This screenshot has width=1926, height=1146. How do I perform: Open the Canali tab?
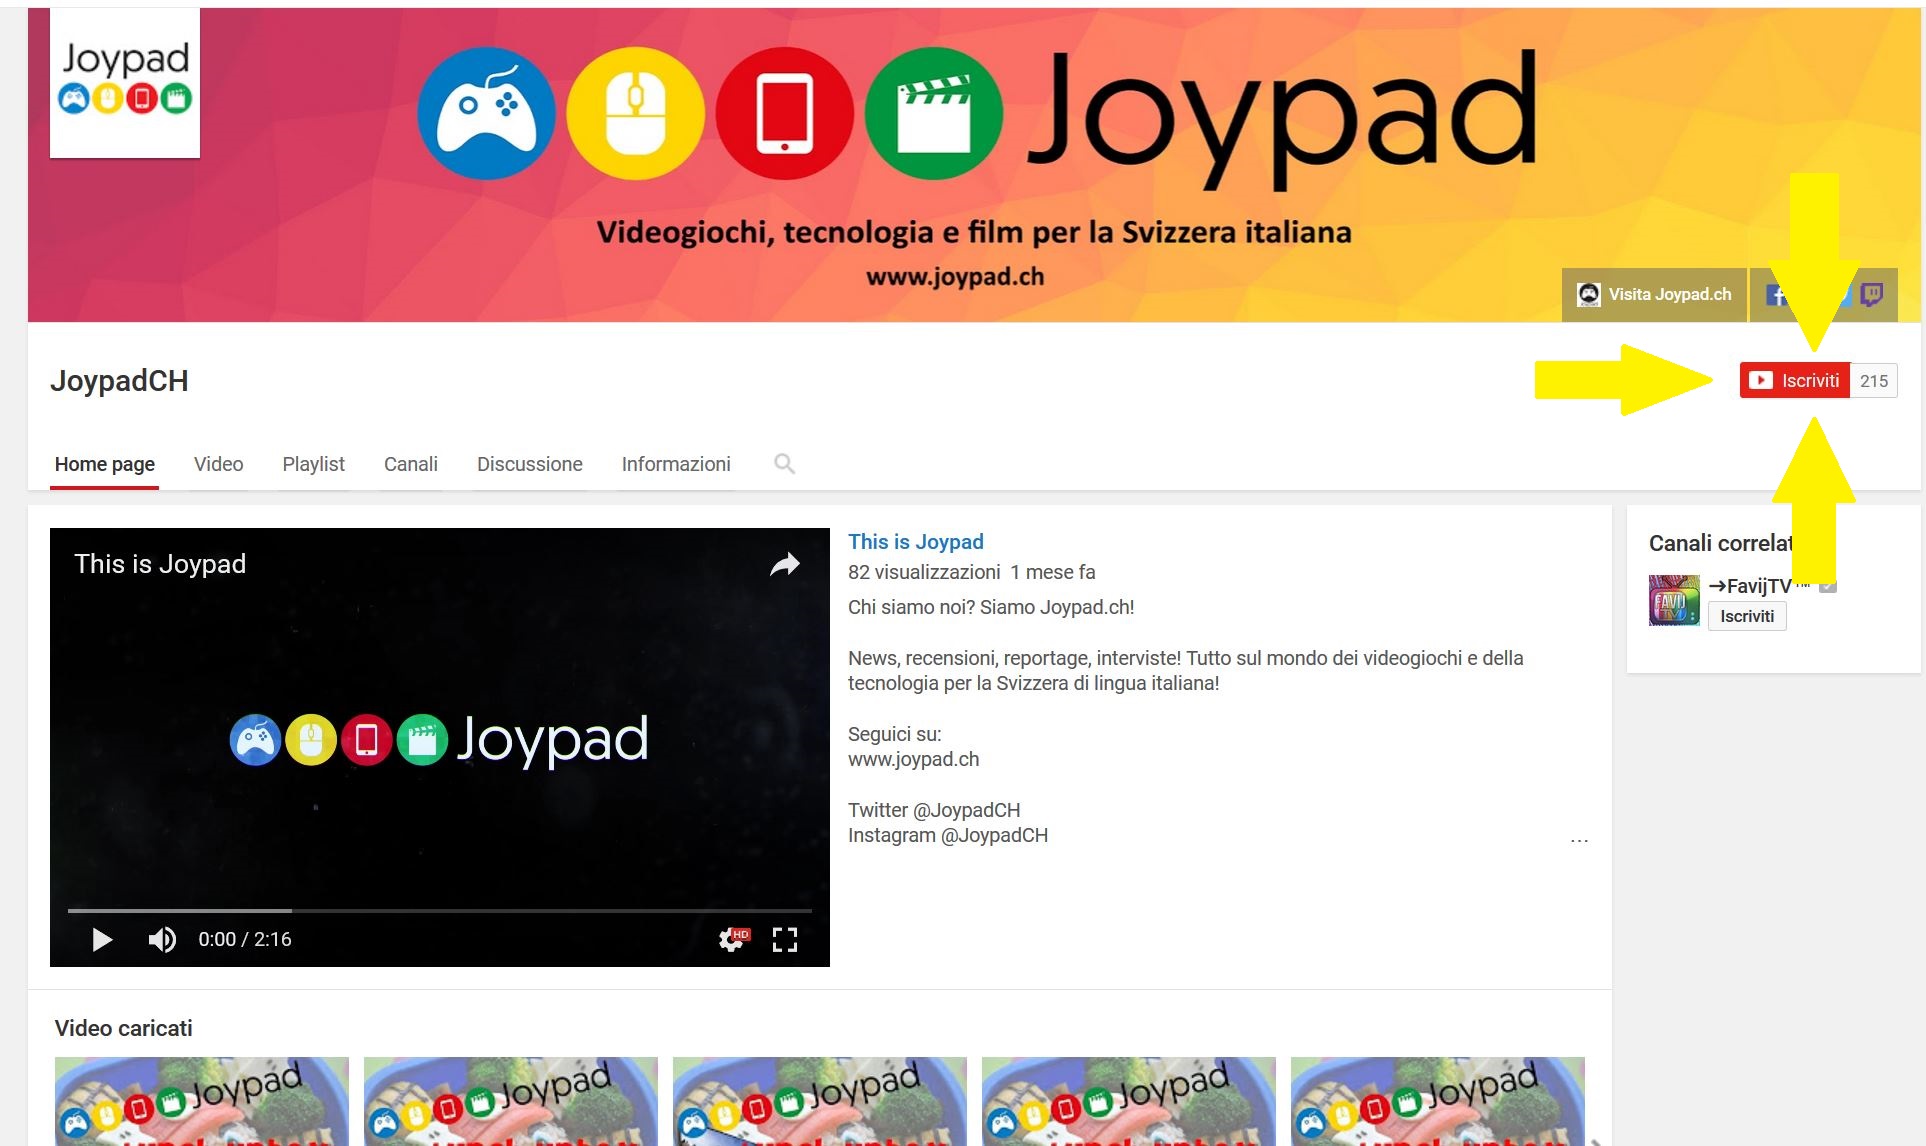411,464
